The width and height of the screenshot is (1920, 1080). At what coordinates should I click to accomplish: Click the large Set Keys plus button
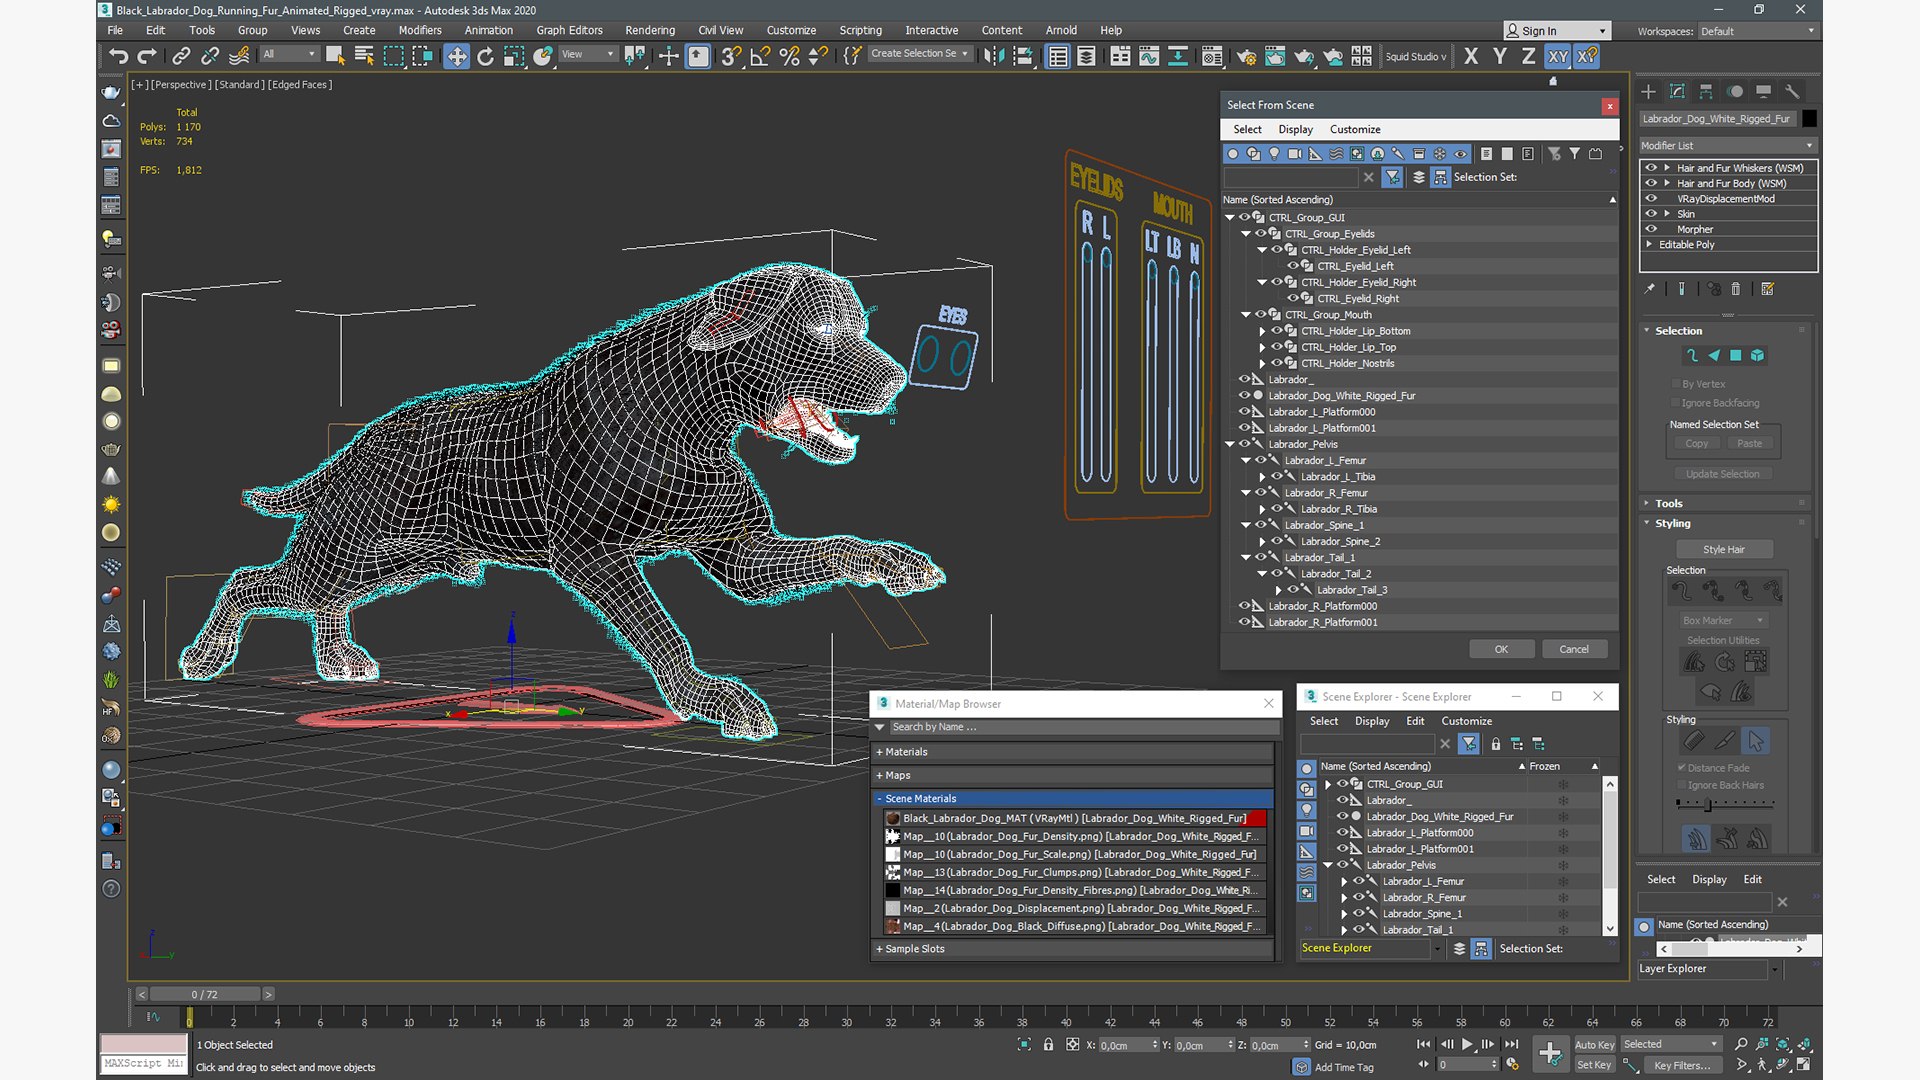pos(1550,1053)
